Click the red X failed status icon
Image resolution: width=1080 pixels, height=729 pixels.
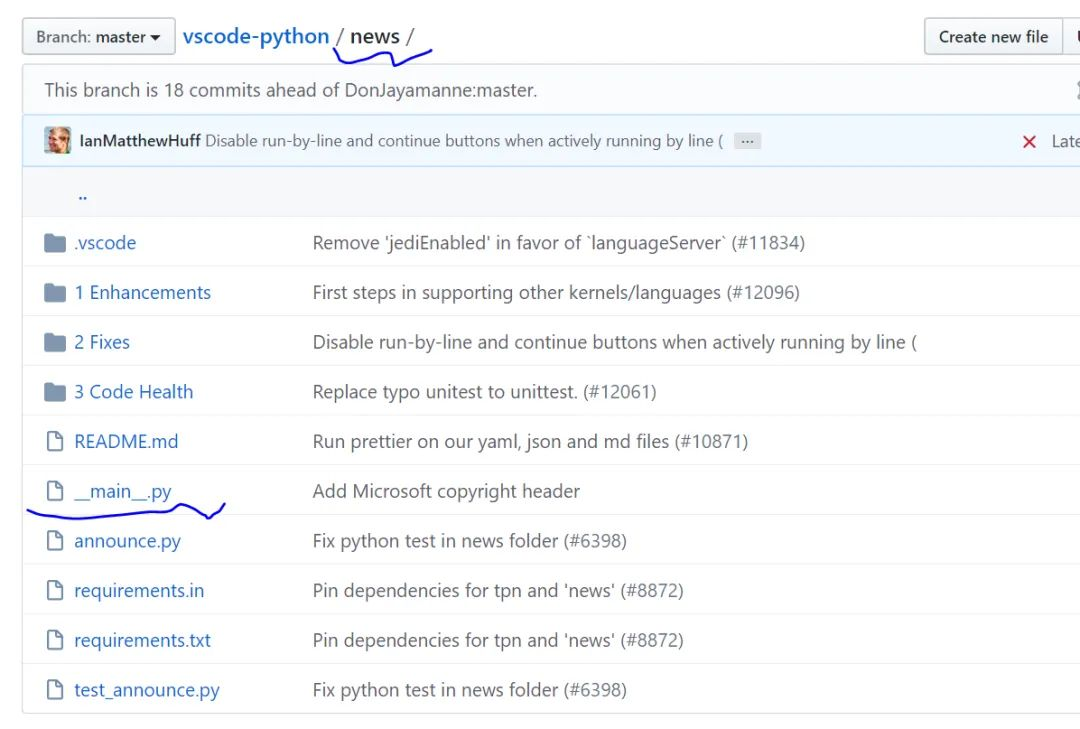point(1029,141)
